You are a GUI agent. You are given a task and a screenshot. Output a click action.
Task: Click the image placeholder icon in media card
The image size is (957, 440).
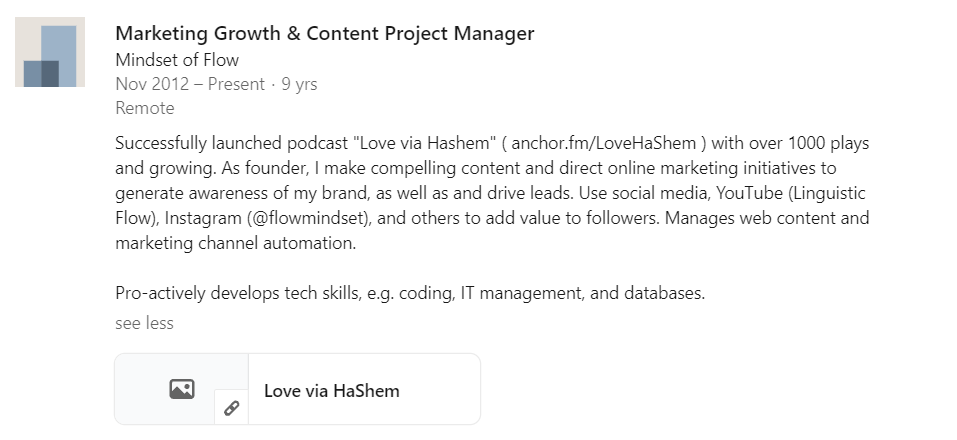tap(182, 389)
